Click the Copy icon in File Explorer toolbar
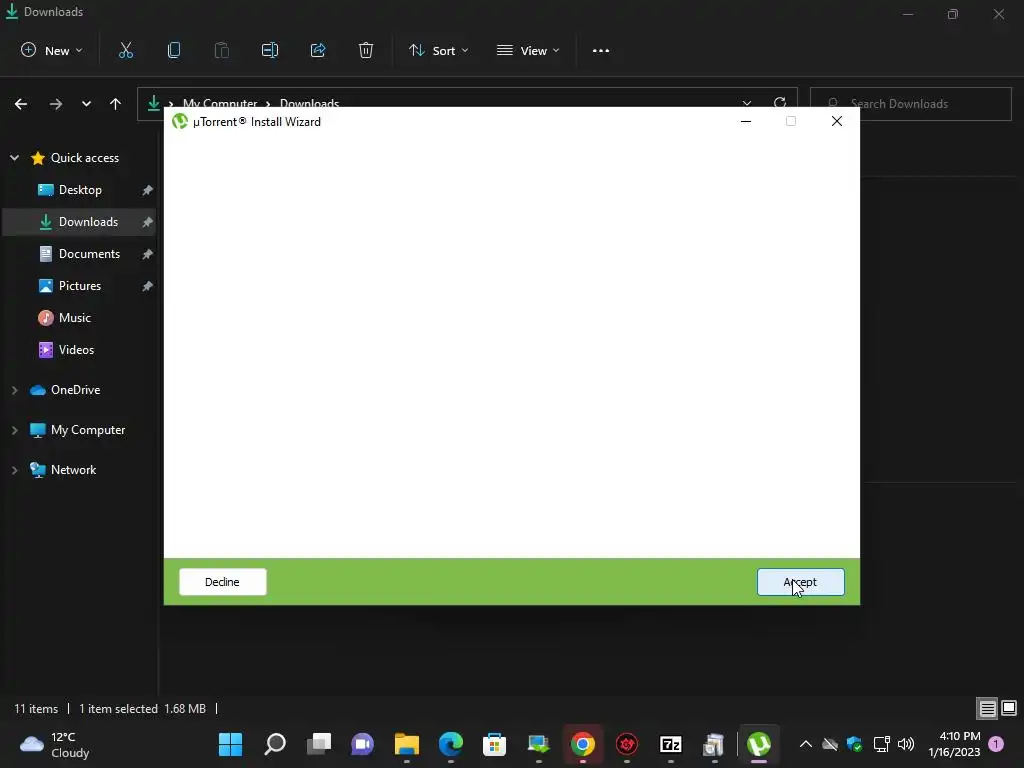Image resolution: width=1024 pixels, height=768 pixels. tap(174, 50)
